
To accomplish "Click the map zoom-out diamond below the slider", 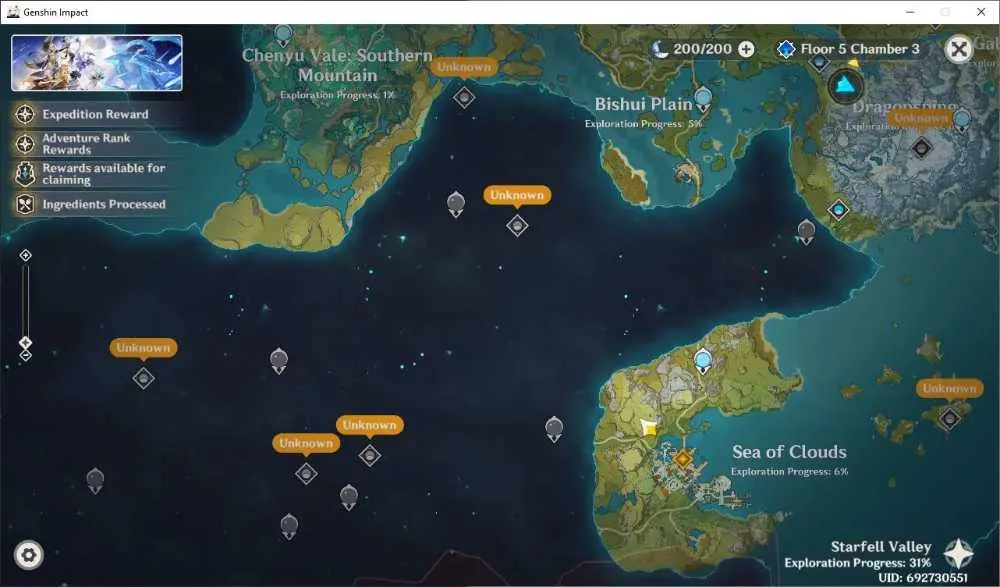I will (26, 355).
